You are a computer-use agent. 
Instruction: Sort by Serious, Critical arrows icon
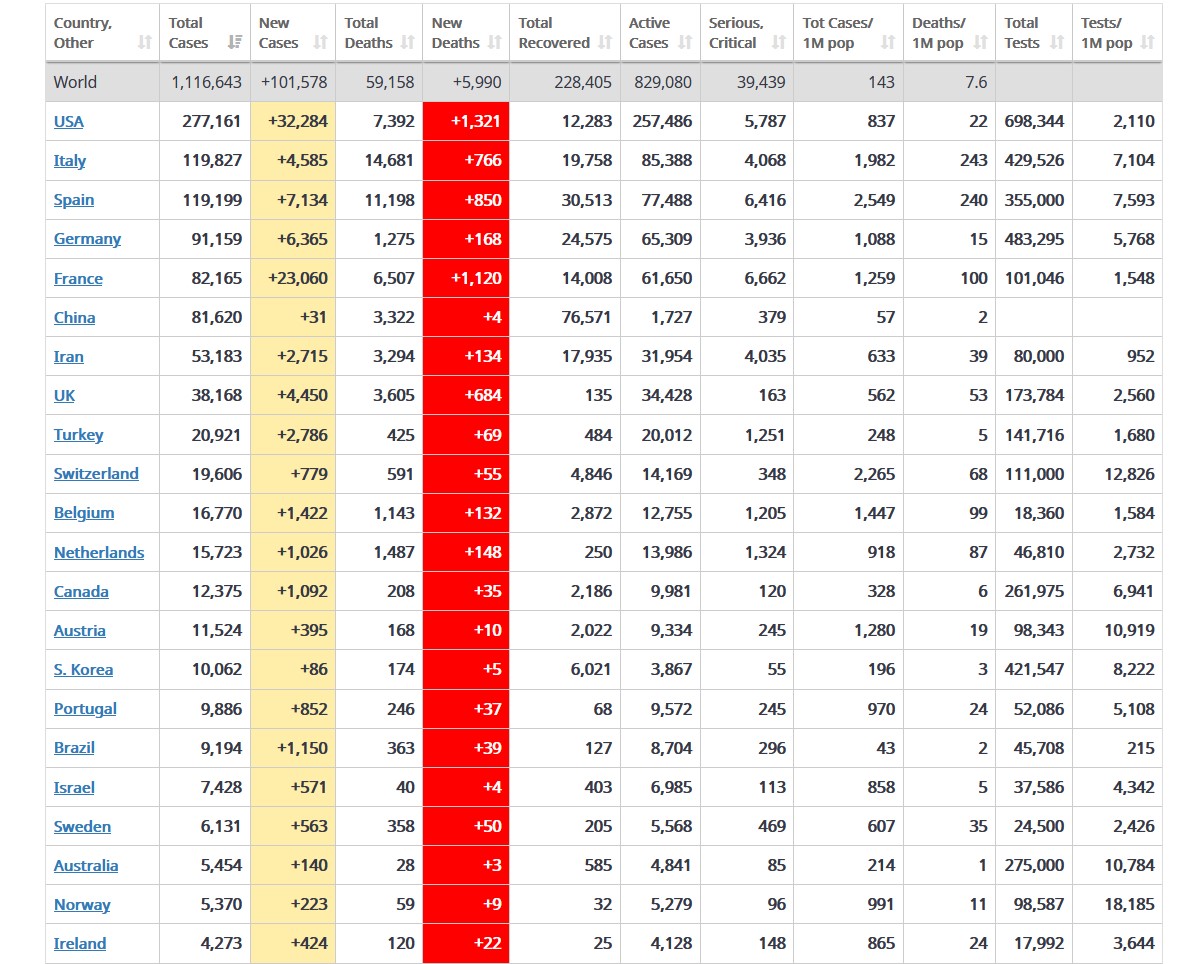click(779, 43)
